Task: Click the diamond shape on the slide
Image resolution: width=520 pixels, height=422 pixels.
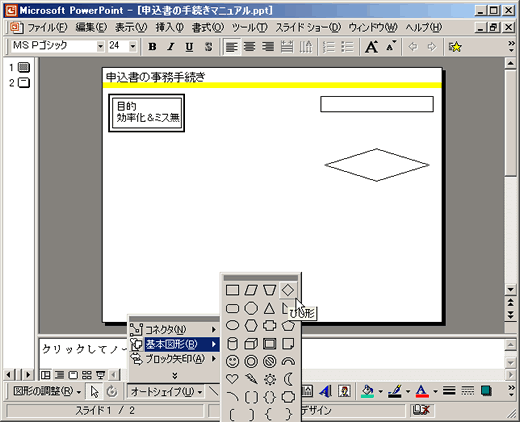Action: pos(377,165)
